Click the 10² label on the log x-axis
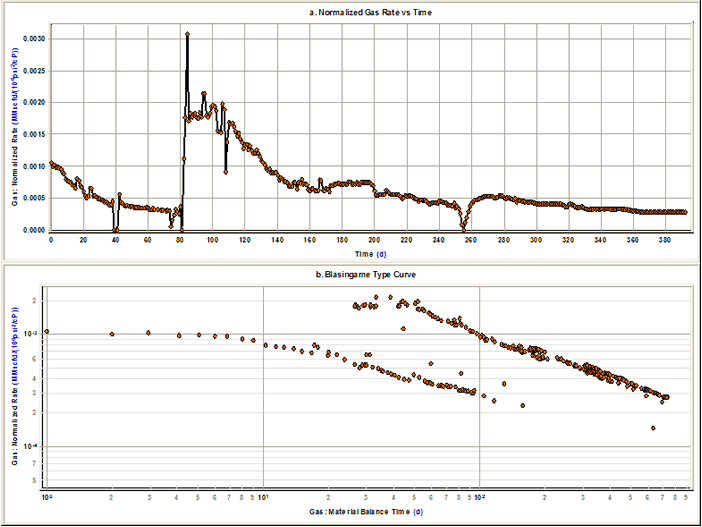 (479, 496)
